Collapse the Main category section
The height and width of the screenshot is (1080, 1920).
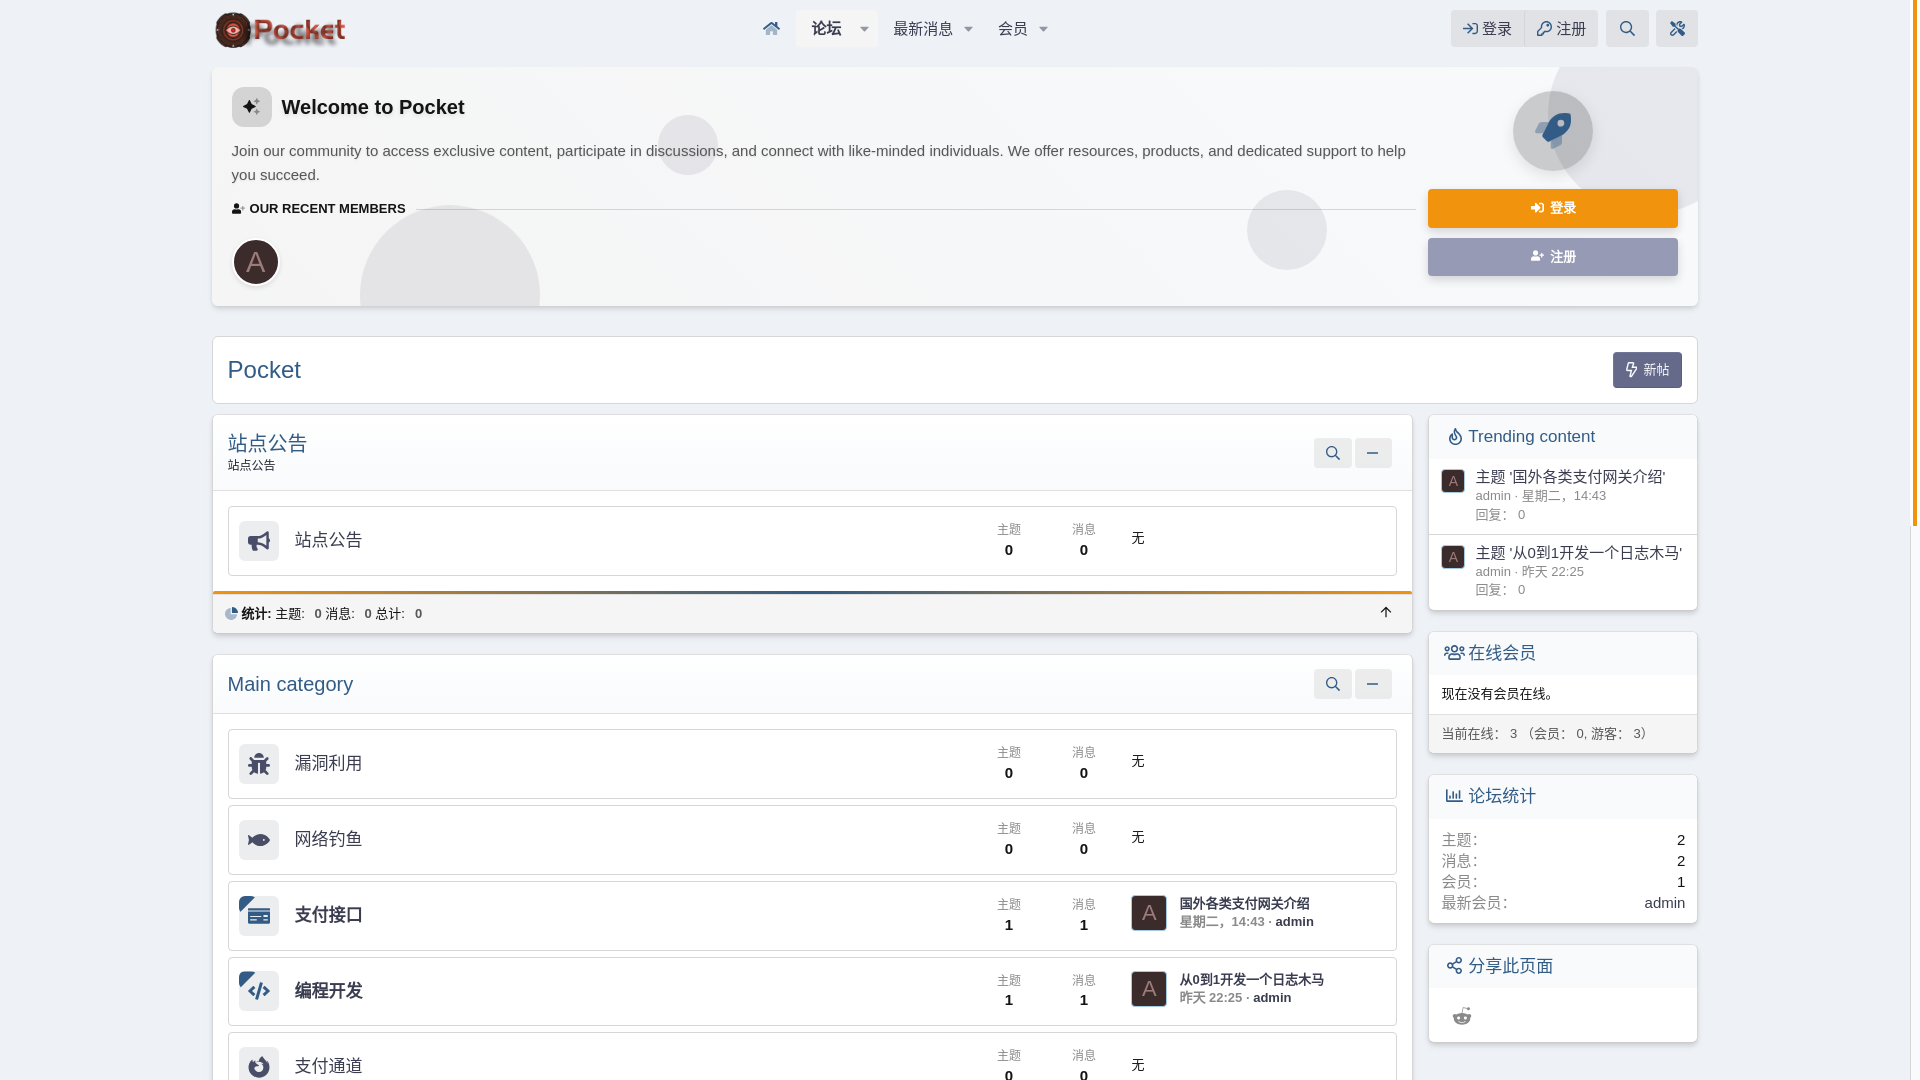tap(1373, 684)
